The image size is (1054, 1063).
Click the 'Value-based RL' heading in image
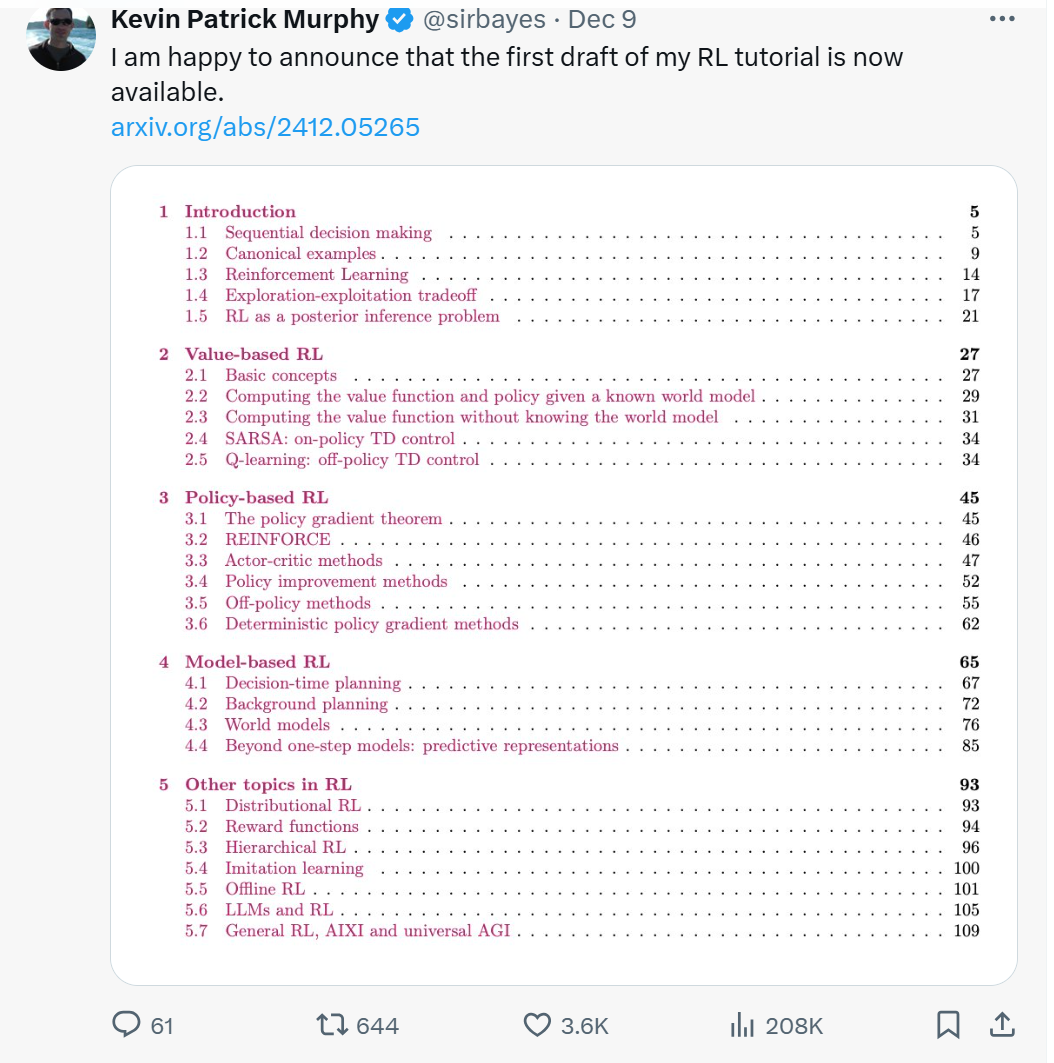coord(254,355)
